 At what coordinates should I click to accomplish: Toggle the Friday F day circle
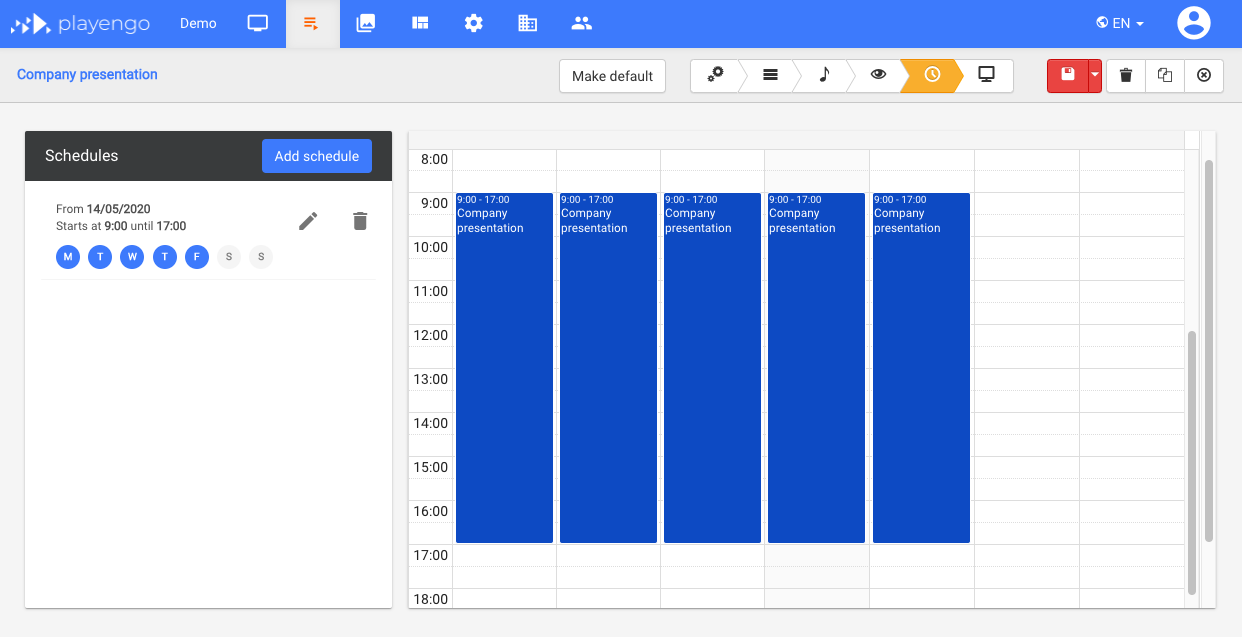coord(197,257)
